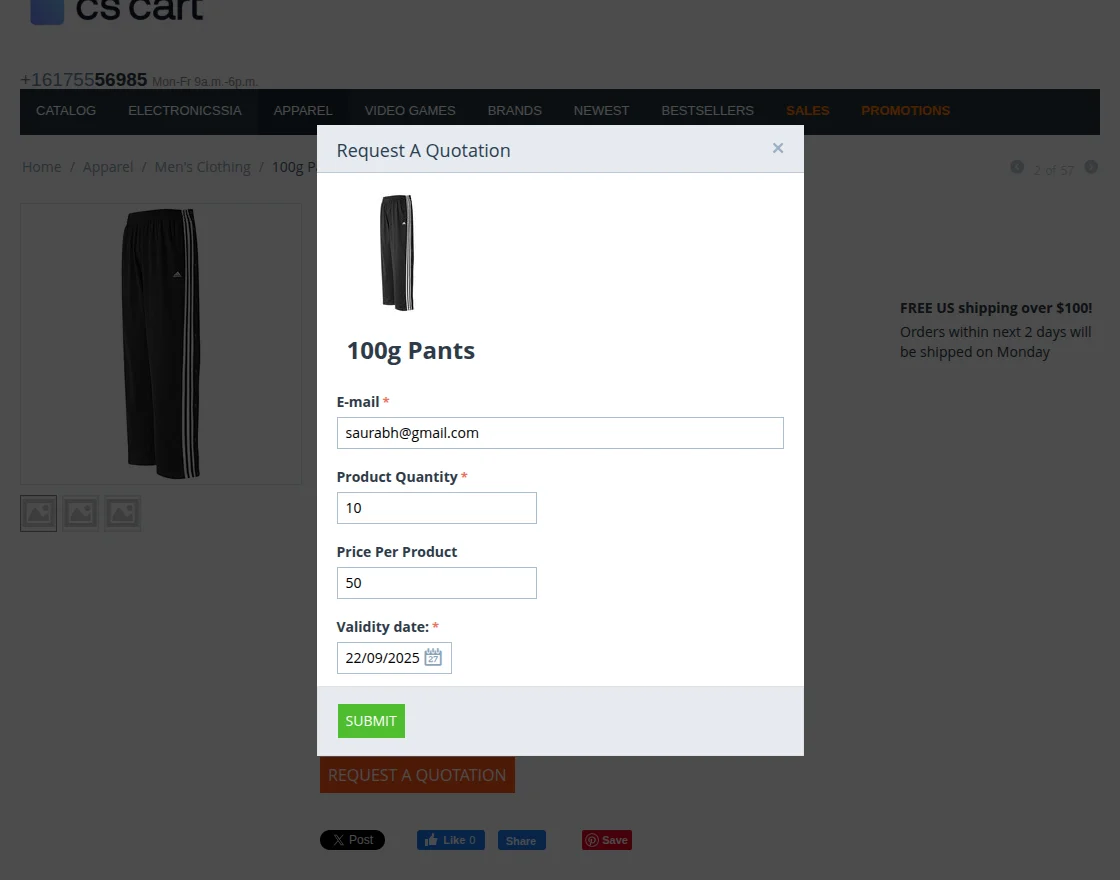
Task: Select the second product thumbnail
Action: [81, 513]
